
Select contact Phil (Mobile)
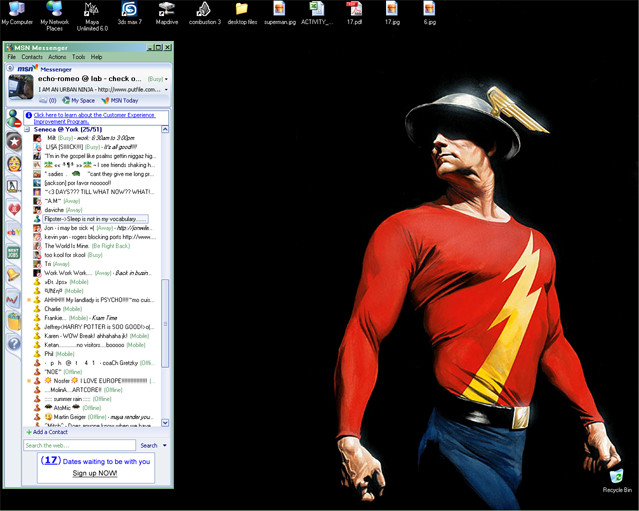(x=54, y=354)
